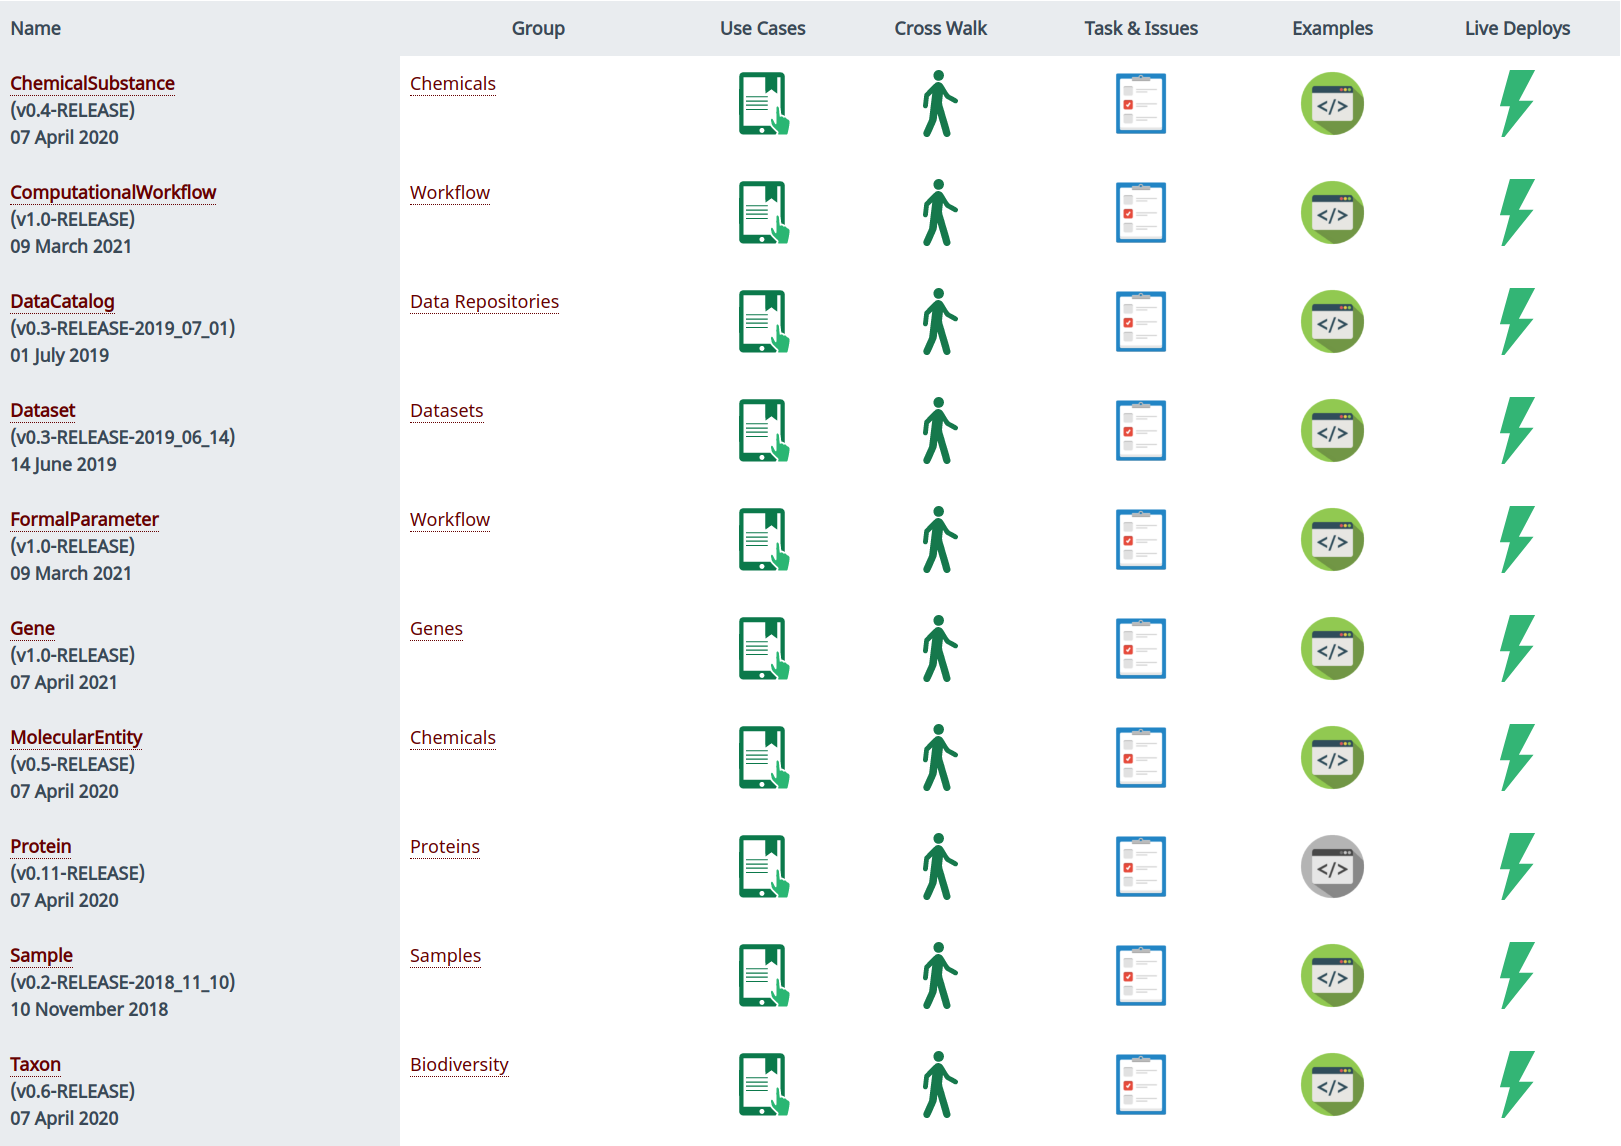Open the Taxon profile link

pos(35,1064)
